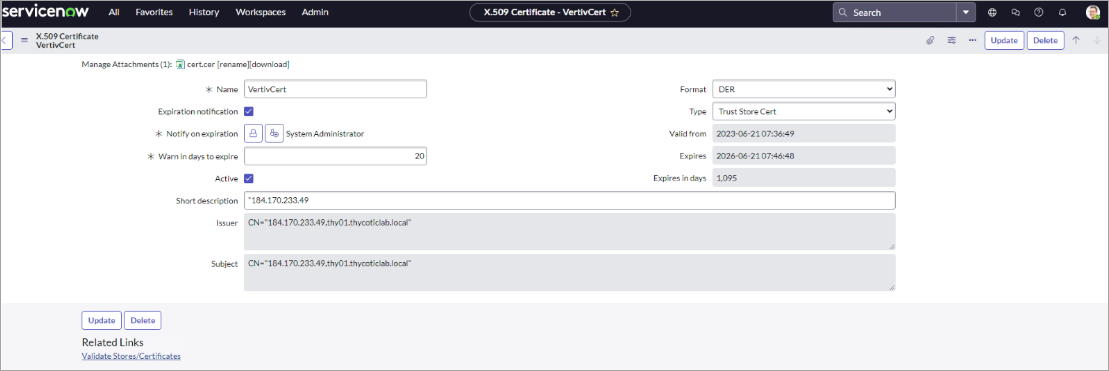Open the notifications bell icon
Screen dimensions: 1109x371
click(x=1062, y=13)
